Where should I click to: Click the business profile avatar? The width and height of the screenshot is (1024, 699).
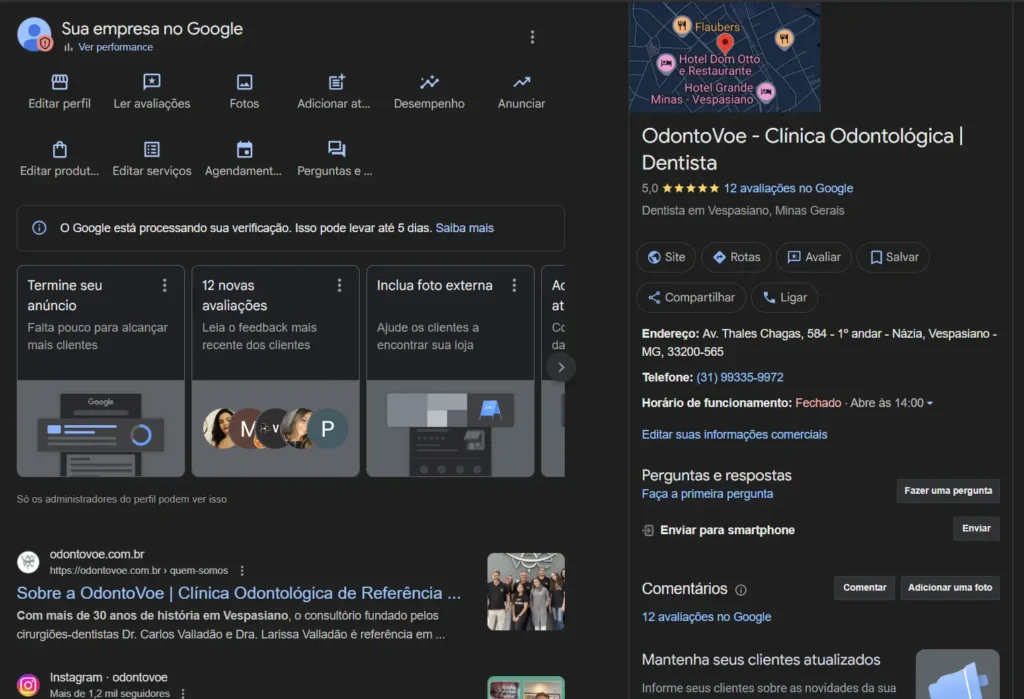click(34, 34)
